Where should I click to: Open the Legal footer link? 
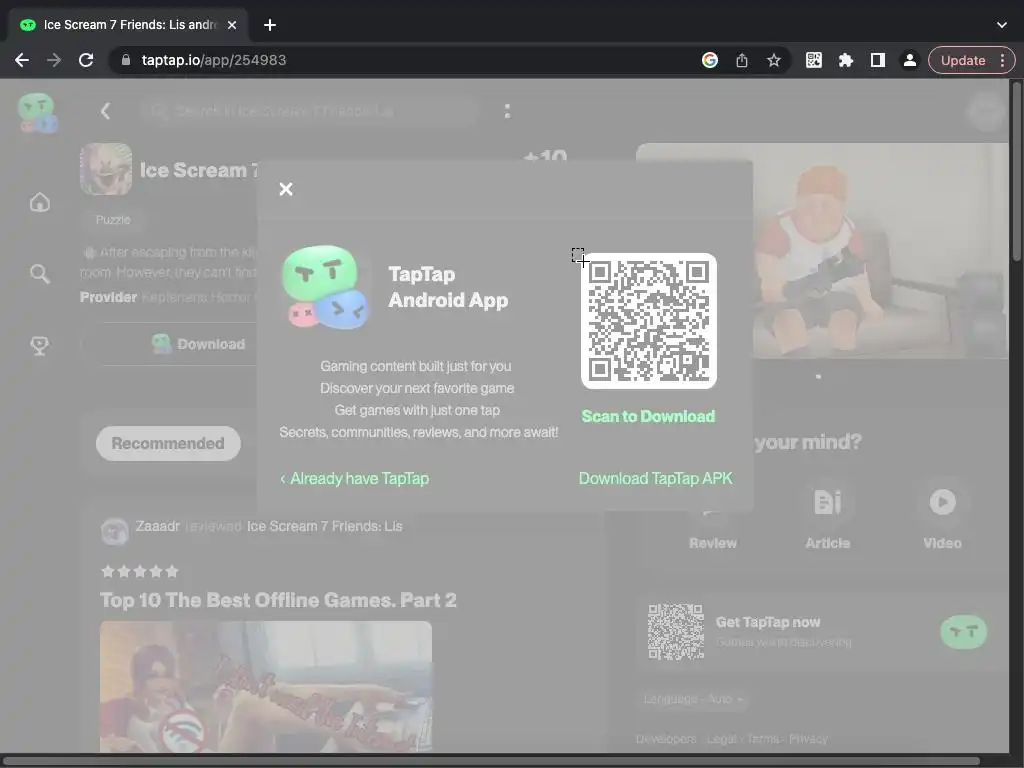pos(722,739)
